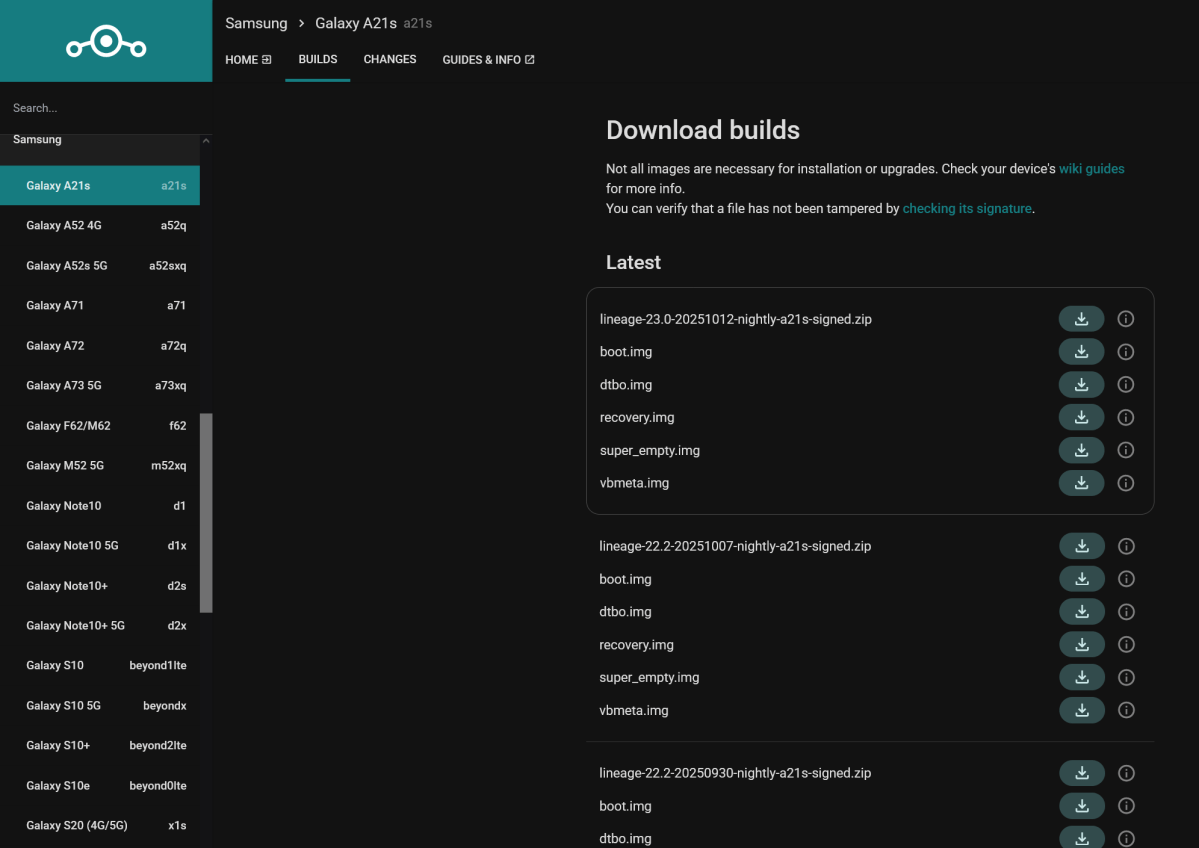
Task: Select Galaxy Note10+ 5G in the sidebar
Action: click(x=75, y=625)
